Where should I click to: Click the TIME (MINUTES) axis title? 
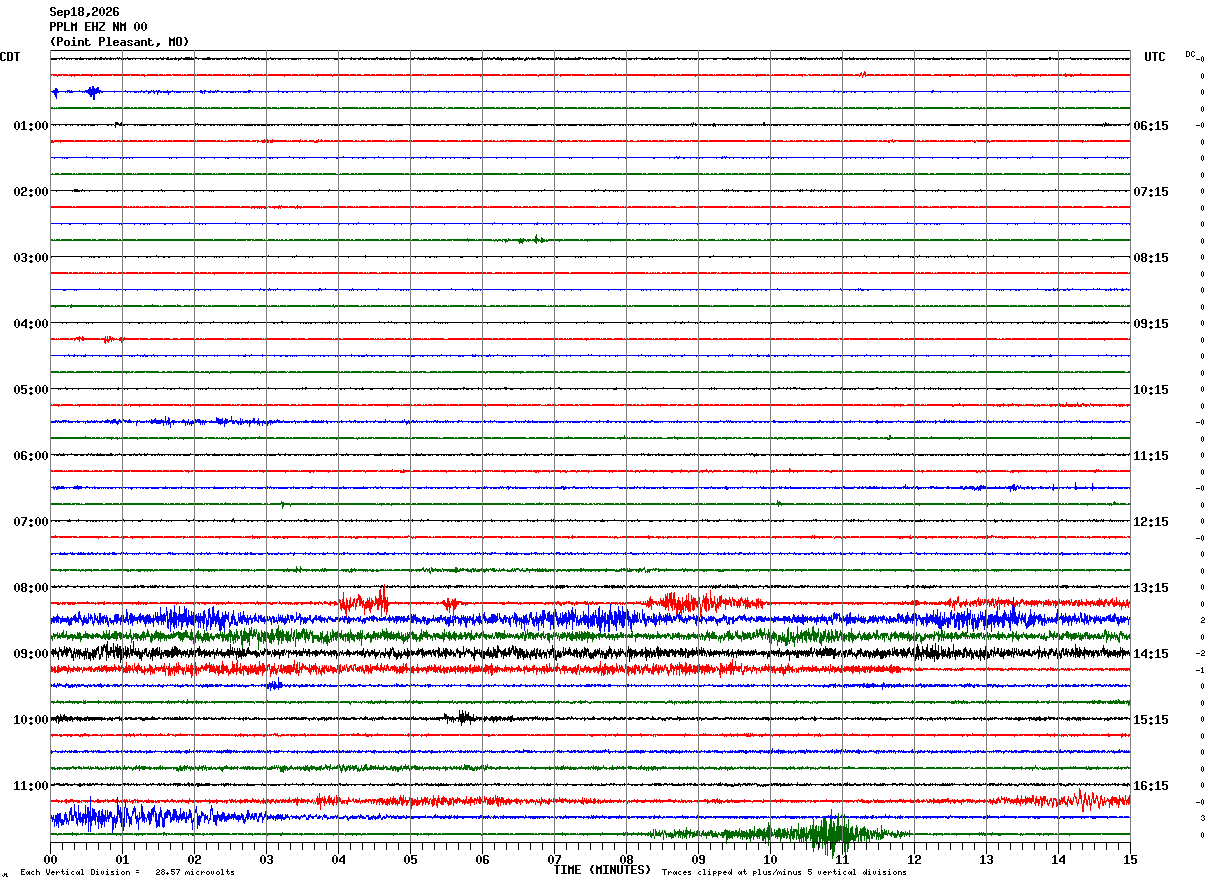[x=602, y=870]
